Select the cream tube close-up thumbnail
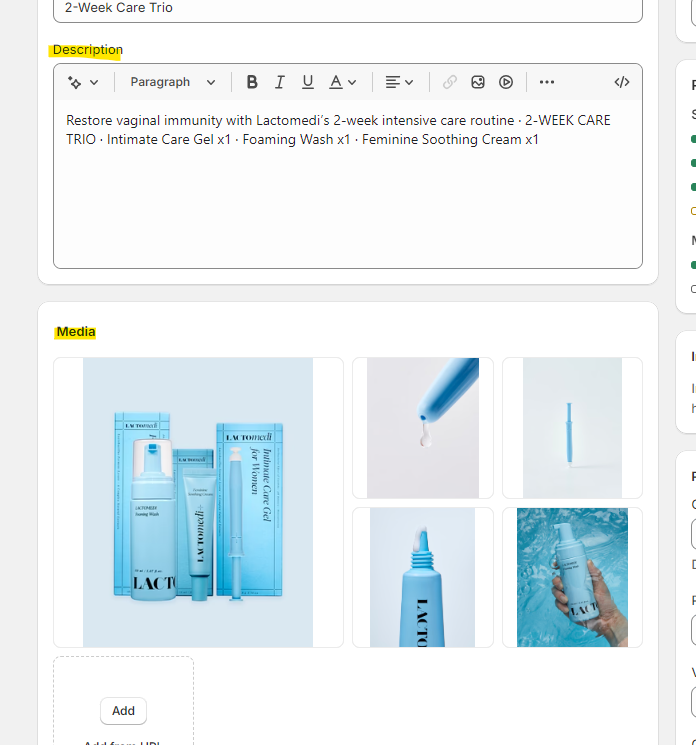The image size is (696, 745). [x=423, y=577]
